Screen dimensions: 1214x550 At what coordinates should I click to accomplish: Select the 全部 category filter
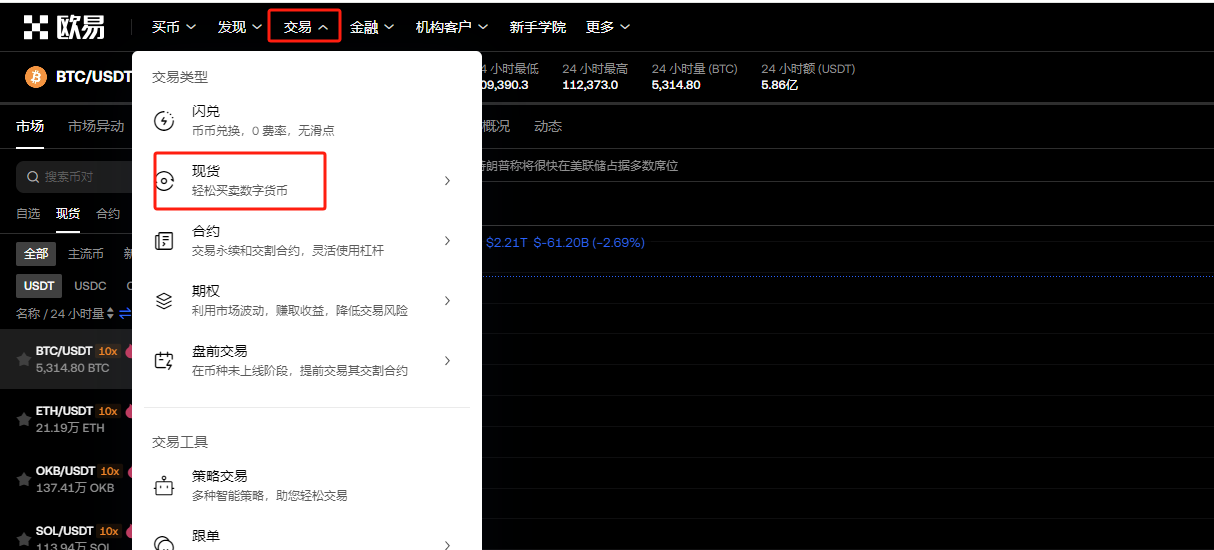pyautogui.click(x=36, y=254)
